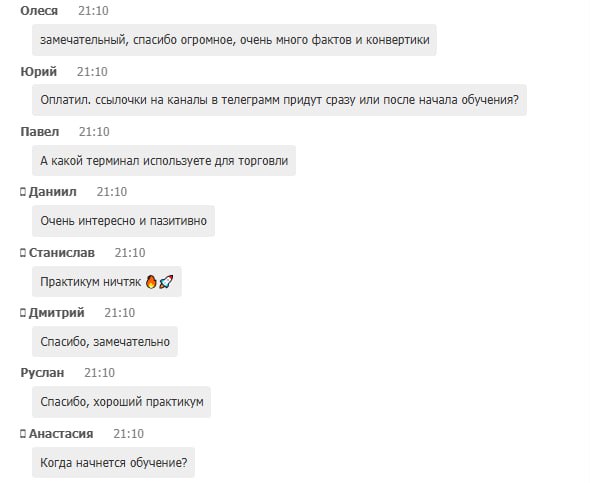The height and width of the screenshot is (483, 590).
Task: Open Юрий's user name
Action: coord(39,71)
